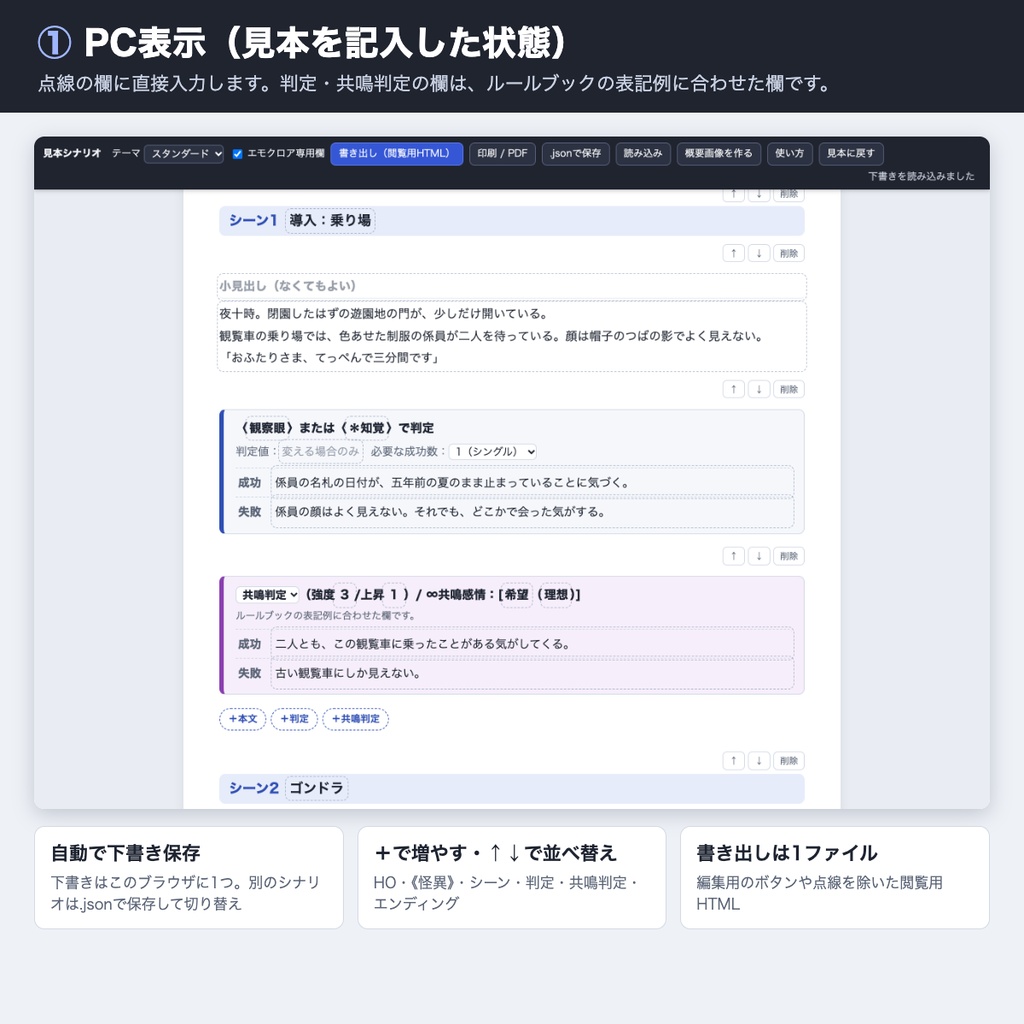Move the シーン2 ゴンドラ block down
The image size is (1024, 1024).
[759, 761]
